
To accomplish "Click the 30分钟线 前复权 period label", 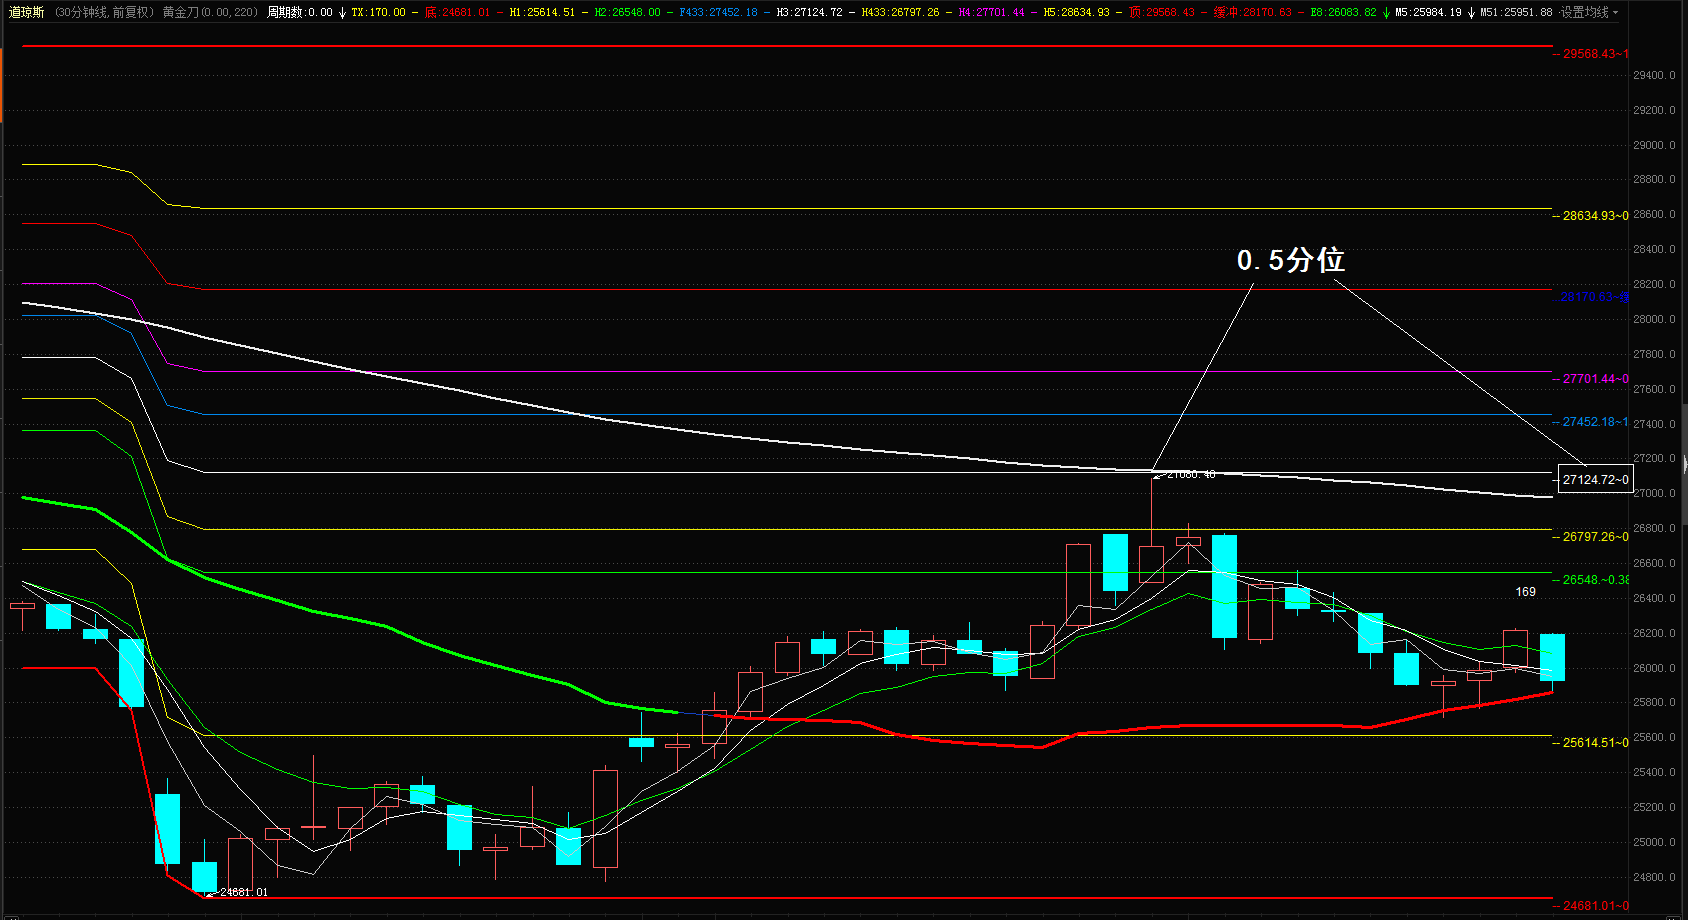I will pyautogui.click(x=104, y=12).
